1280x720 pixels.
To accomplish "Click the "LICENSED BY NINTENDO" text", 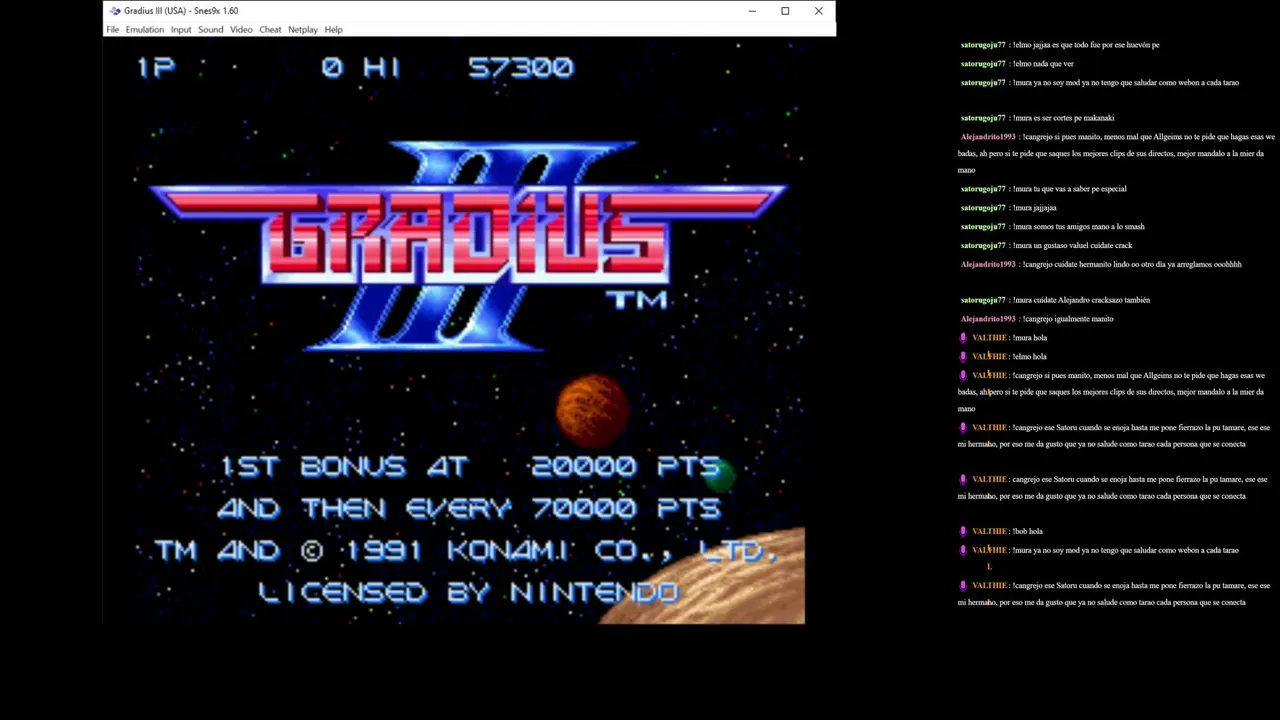I will 469,593.
